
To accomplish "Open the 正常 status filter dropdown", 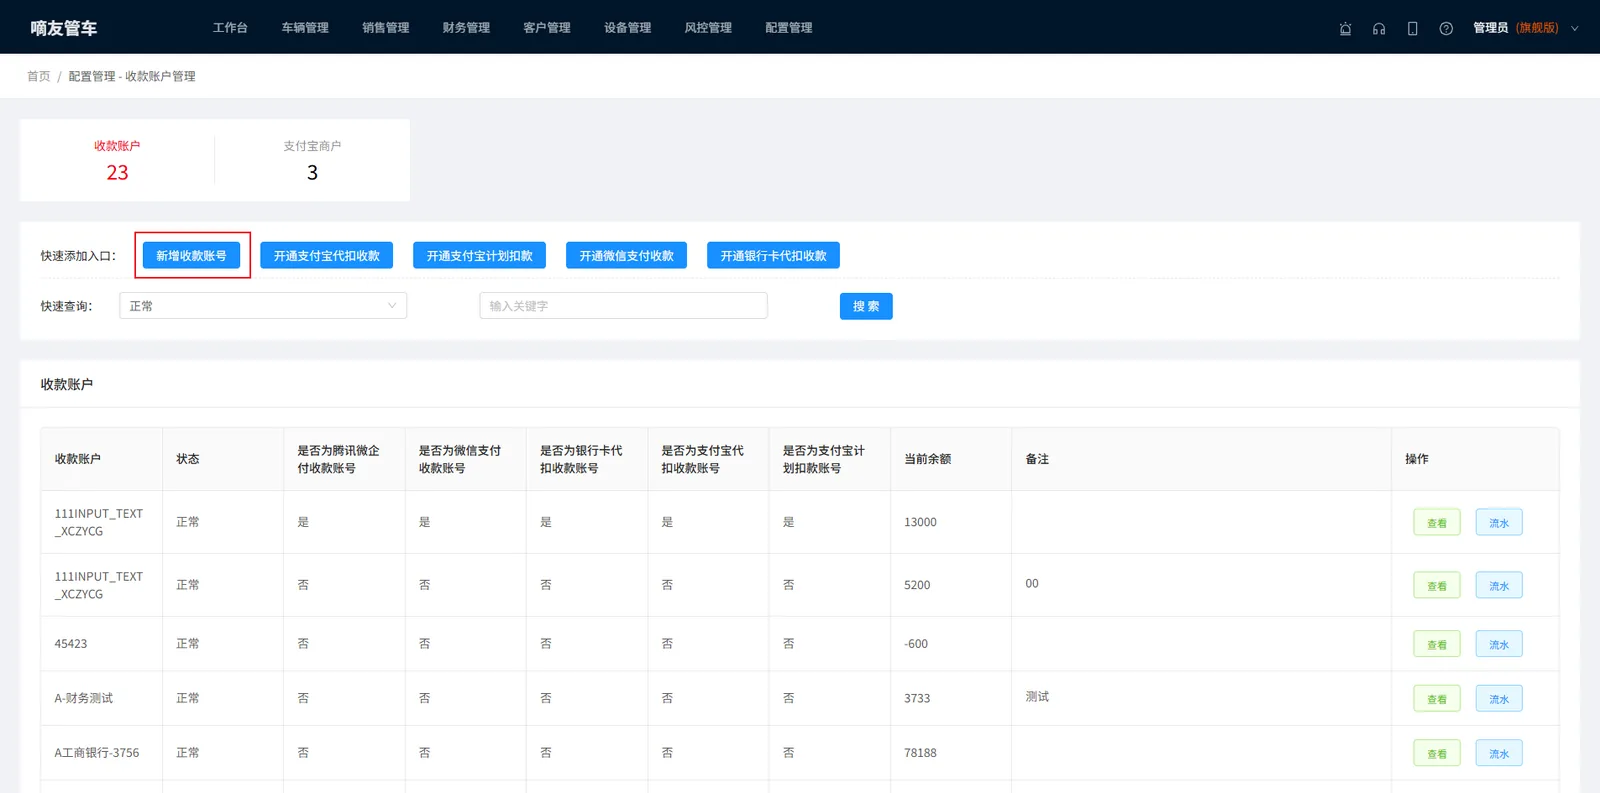I will [x=263, y=306].
